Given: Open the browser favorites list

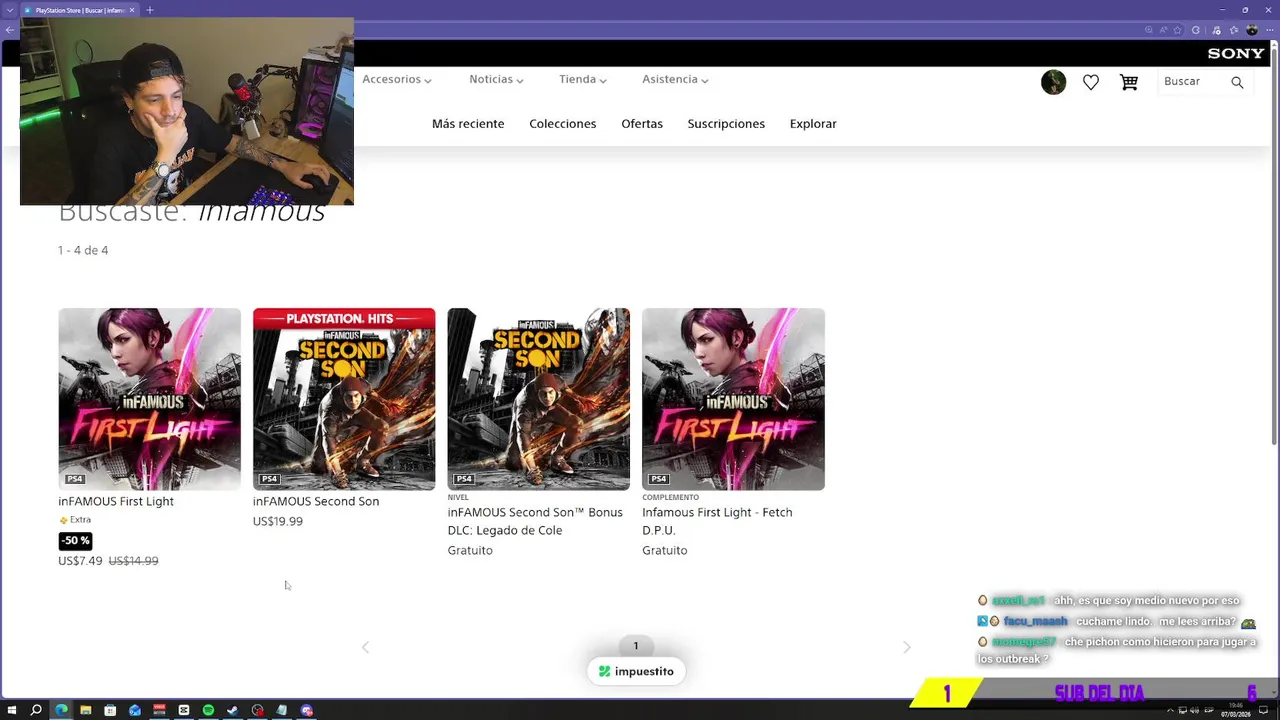Looking at the screenshot, I should point(1234,30).
